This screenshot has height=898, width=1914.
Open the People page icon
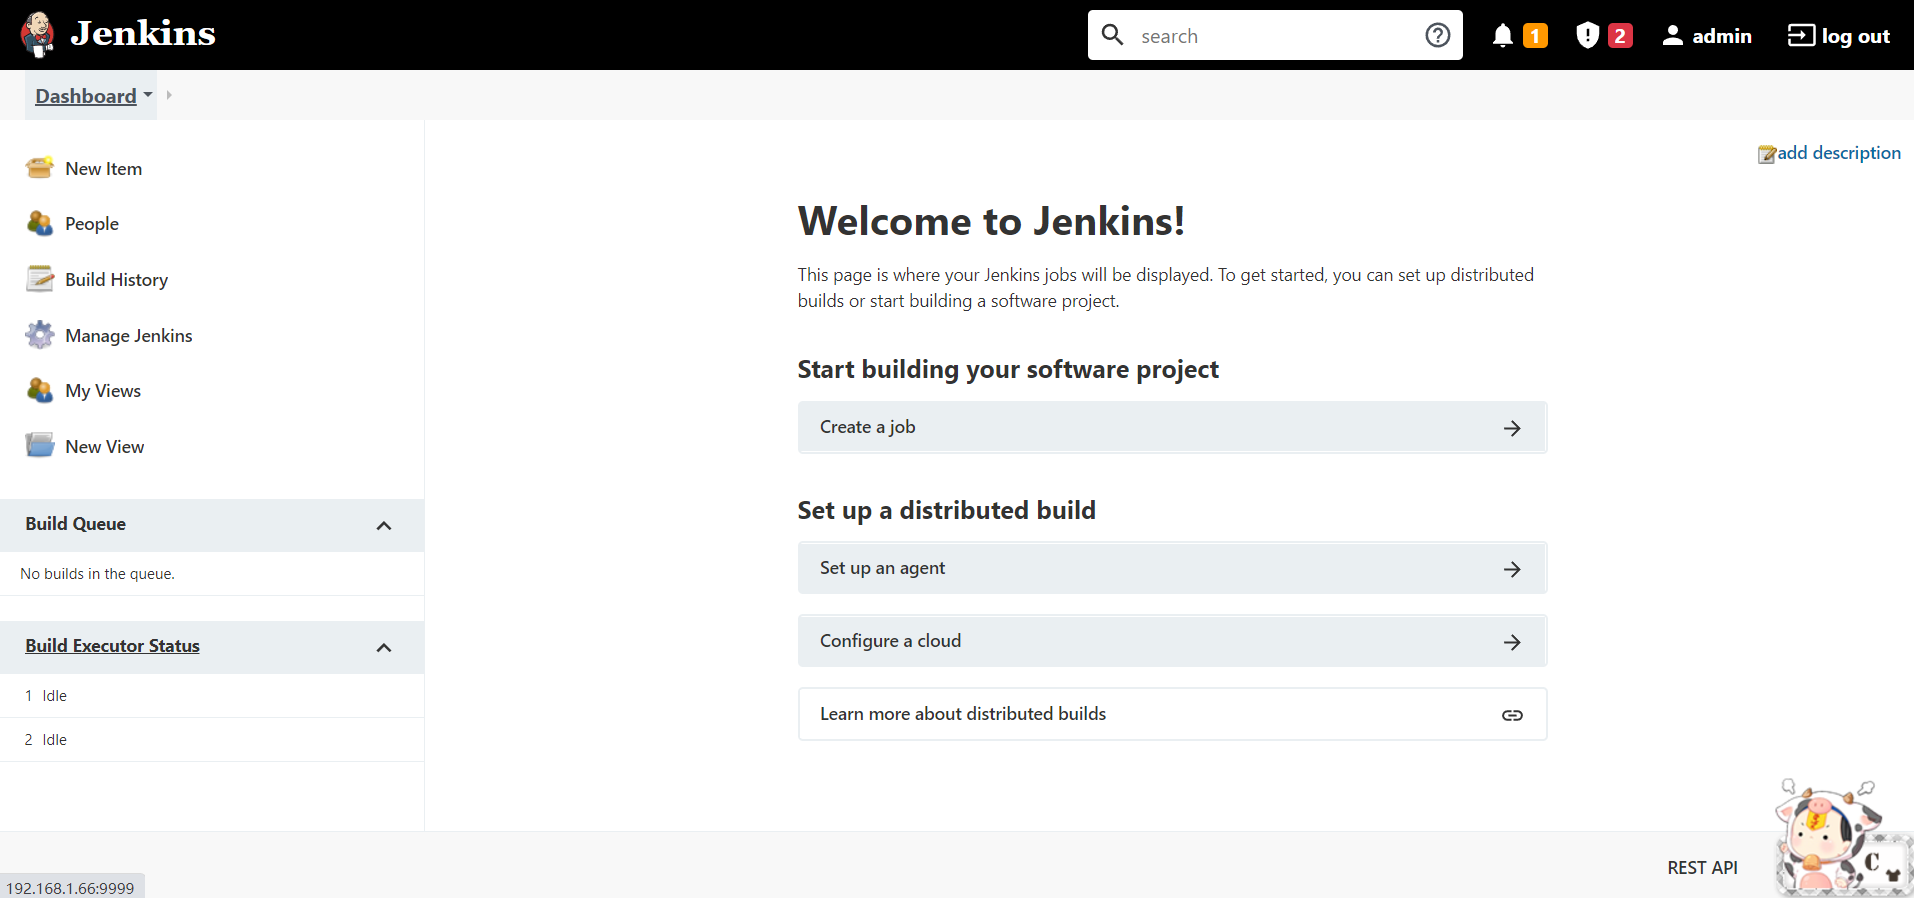[x=40, y=224]
